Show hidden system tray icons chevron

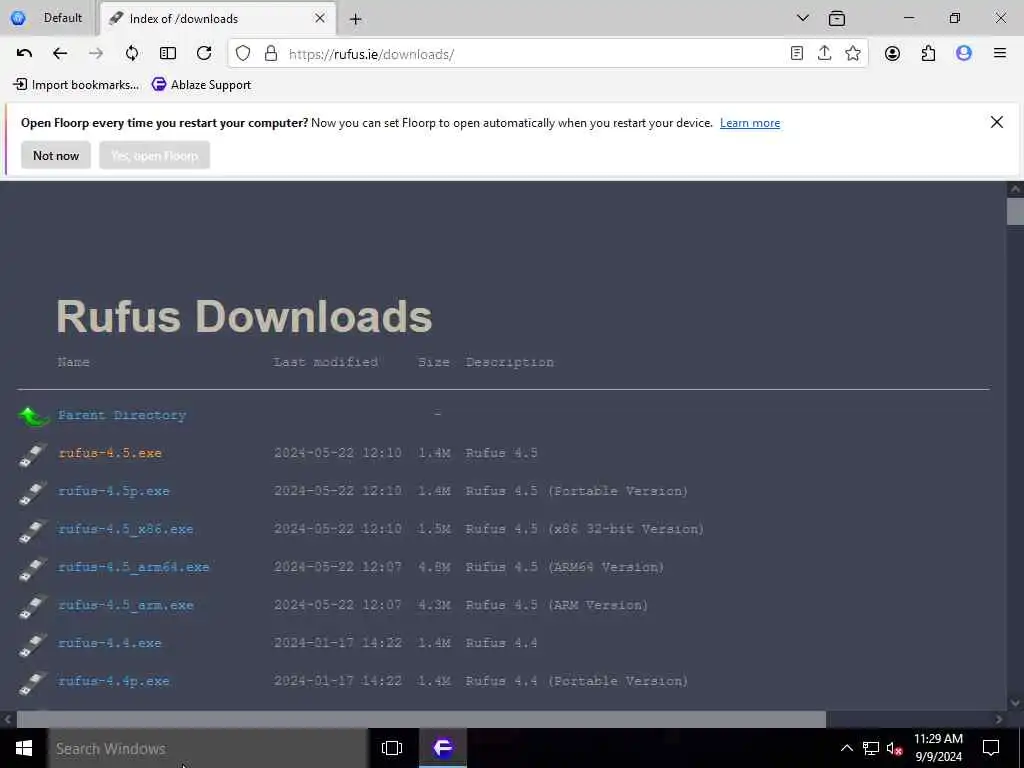click(846, 748)
